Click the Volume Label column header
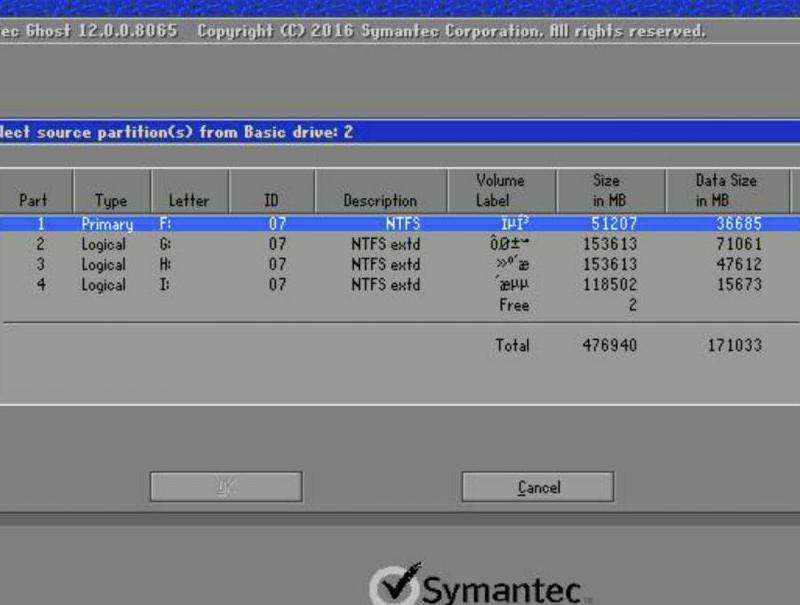This screenshot has width=800, height=605. 501,191
